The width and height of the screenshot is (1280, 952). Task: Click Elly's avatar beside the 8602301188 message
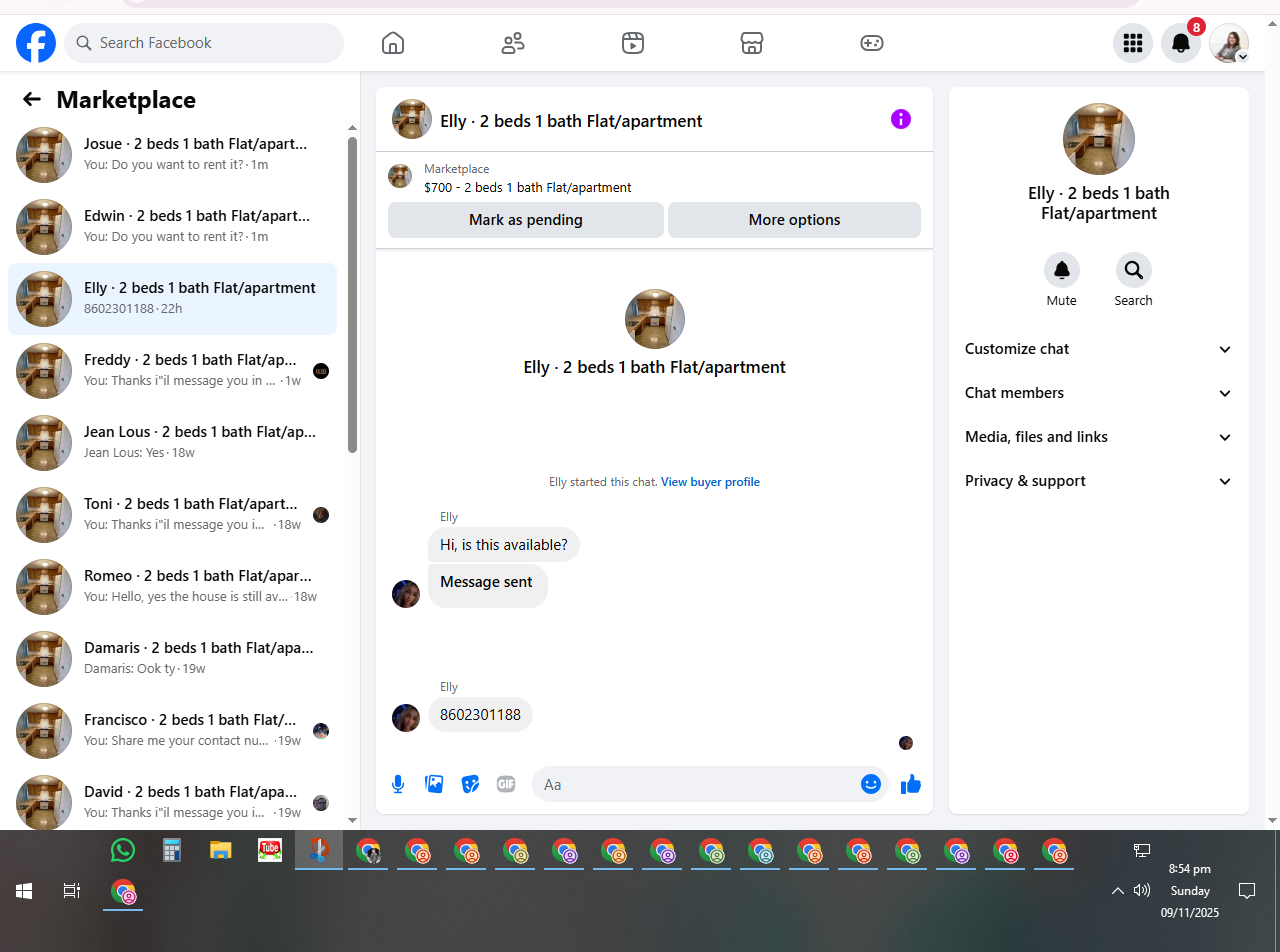(x=406, y=718)
